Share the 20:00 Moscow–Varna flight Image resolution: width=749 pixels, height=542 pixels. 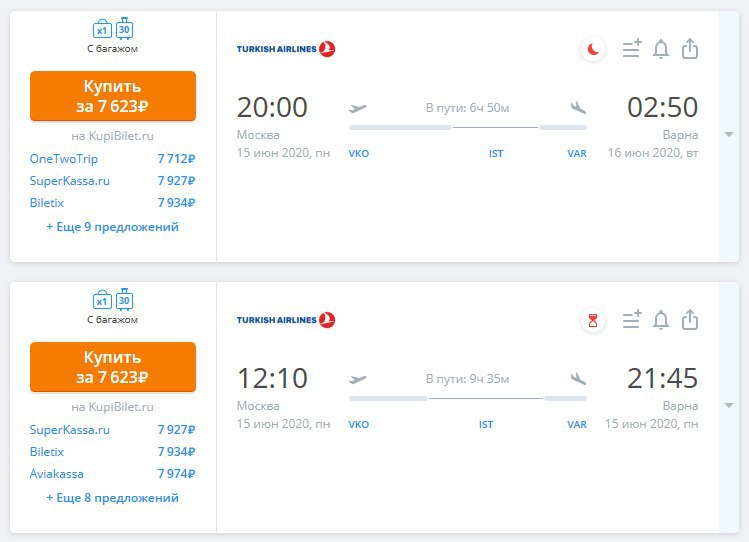coord(690,49)
